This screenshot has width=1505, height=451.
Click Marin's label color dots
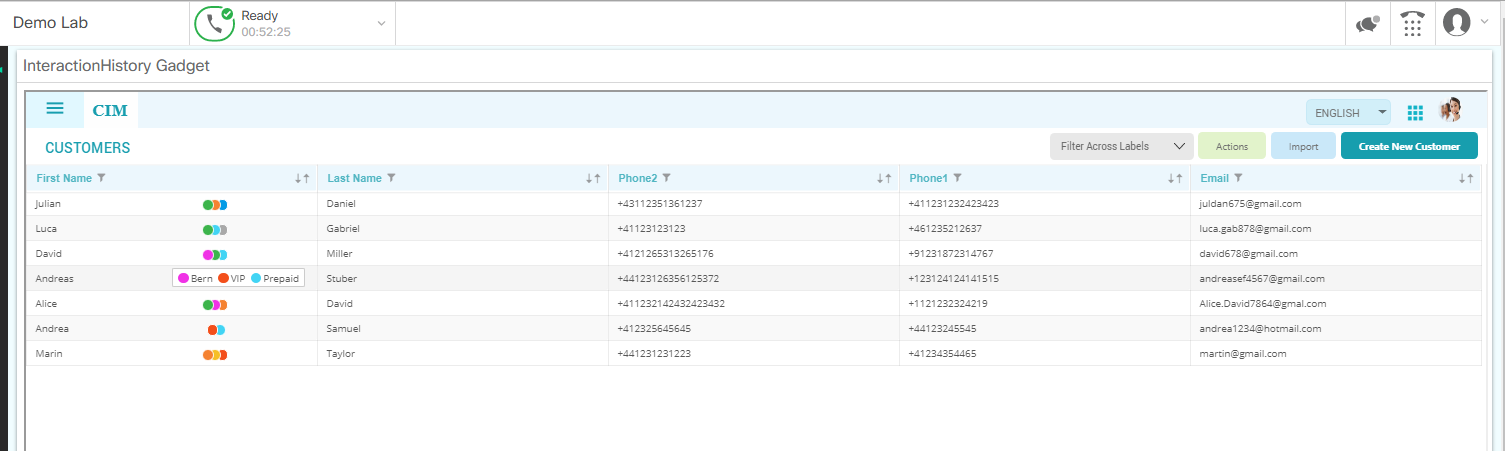point(215,354)
